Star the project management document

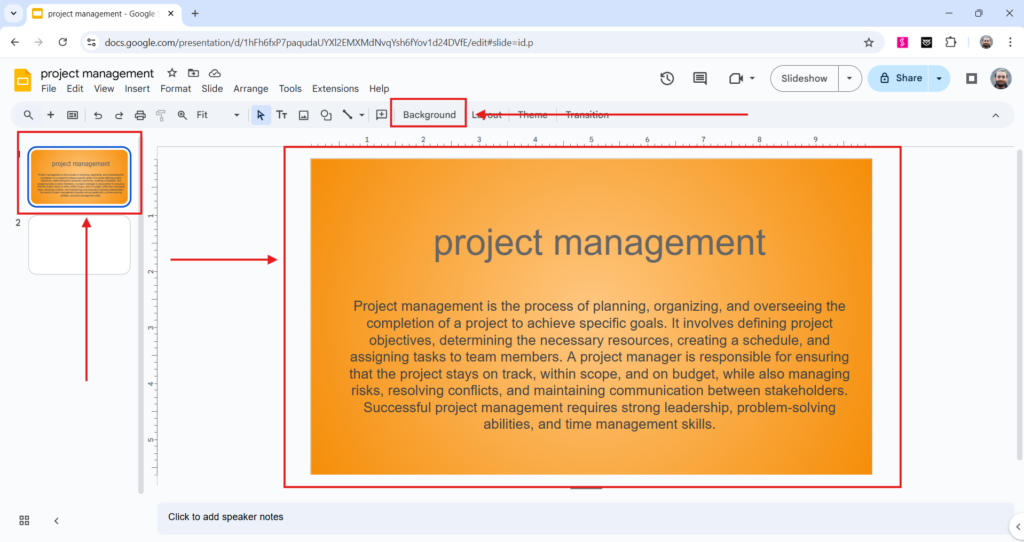pyautogui.click(x=172, y=73)
